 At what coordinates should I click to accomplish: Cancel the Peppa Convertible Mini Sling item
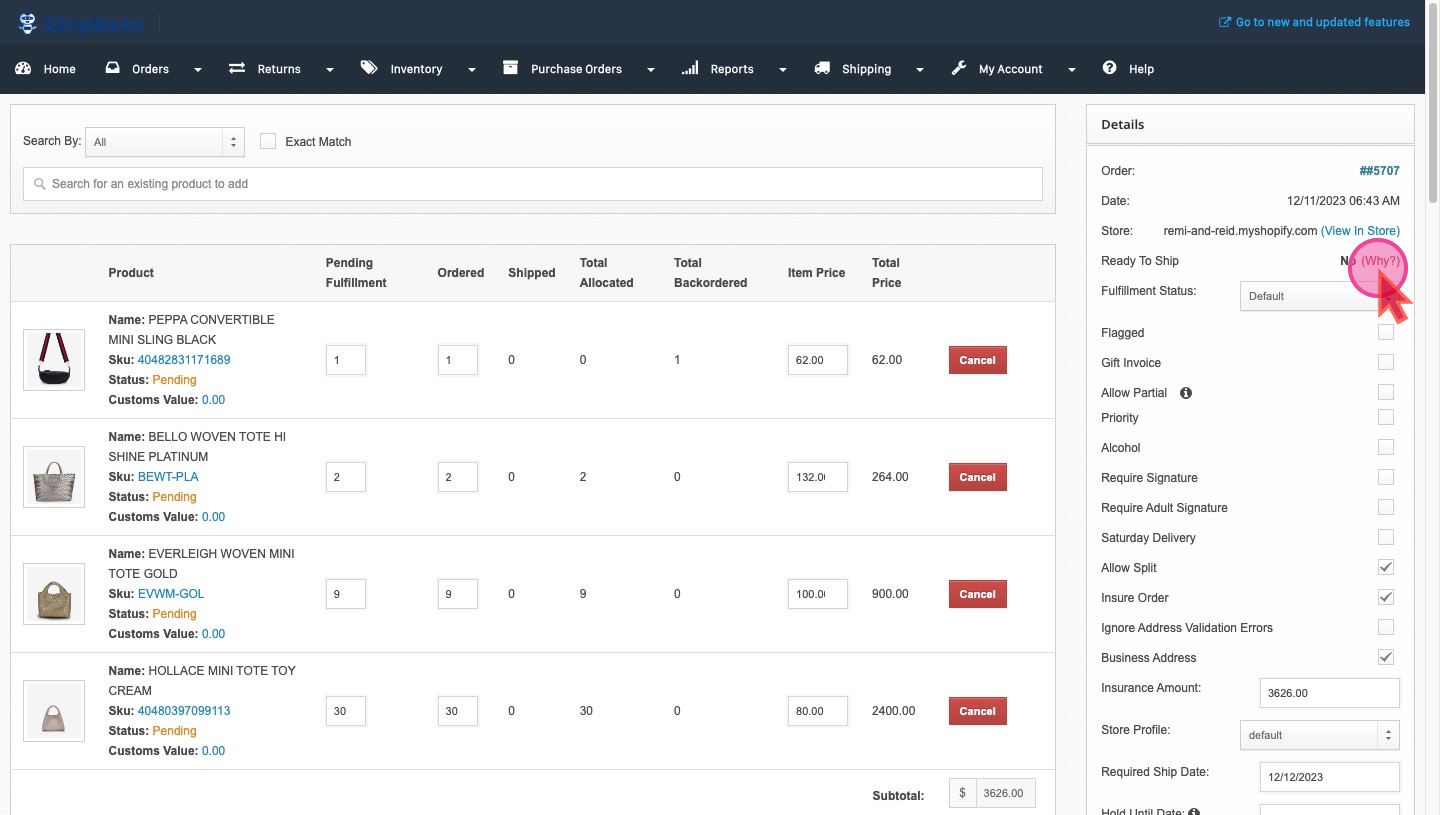(977, 360)
